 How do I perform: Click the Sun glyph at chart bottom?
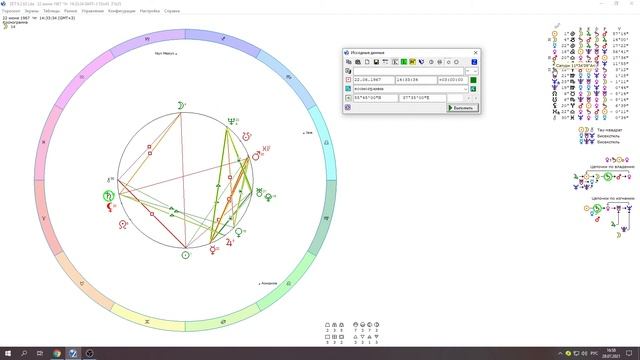pos(185,255)
